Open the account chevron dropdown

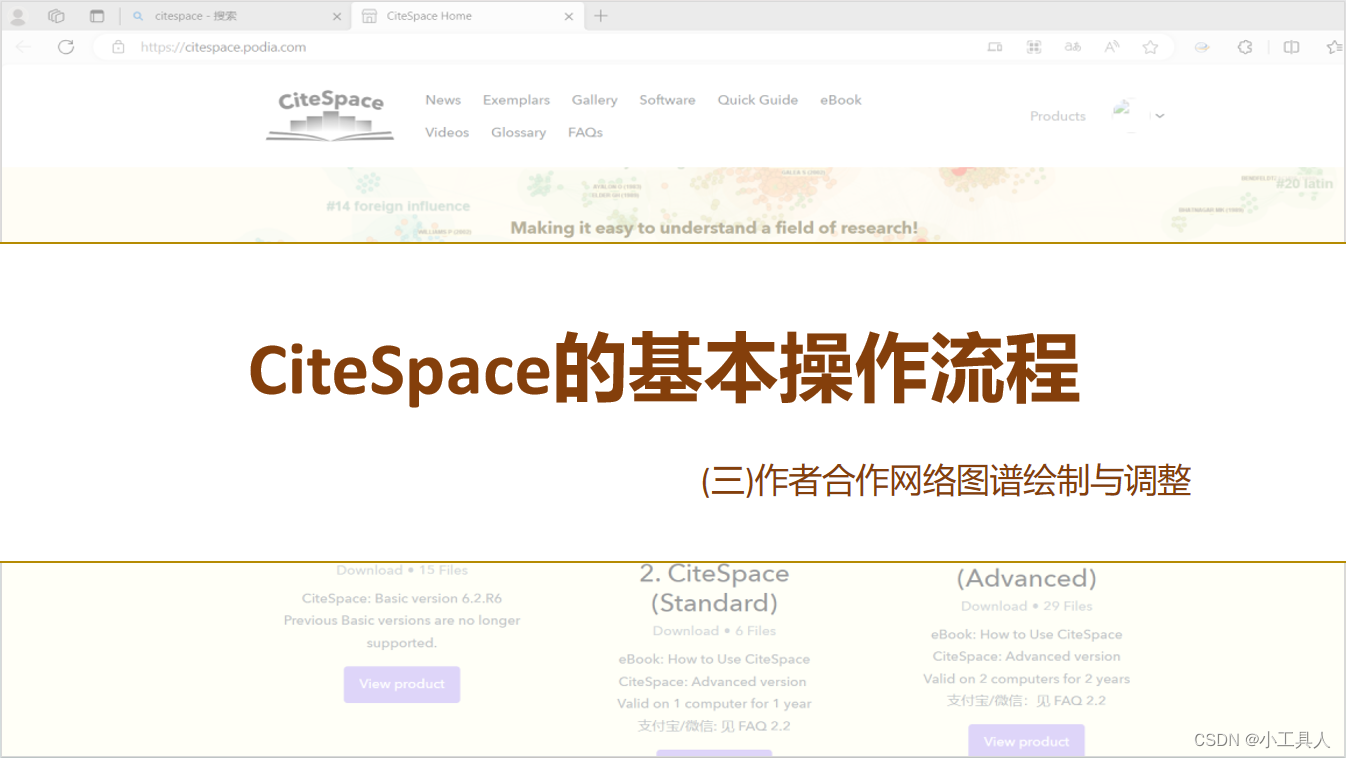1160,116
